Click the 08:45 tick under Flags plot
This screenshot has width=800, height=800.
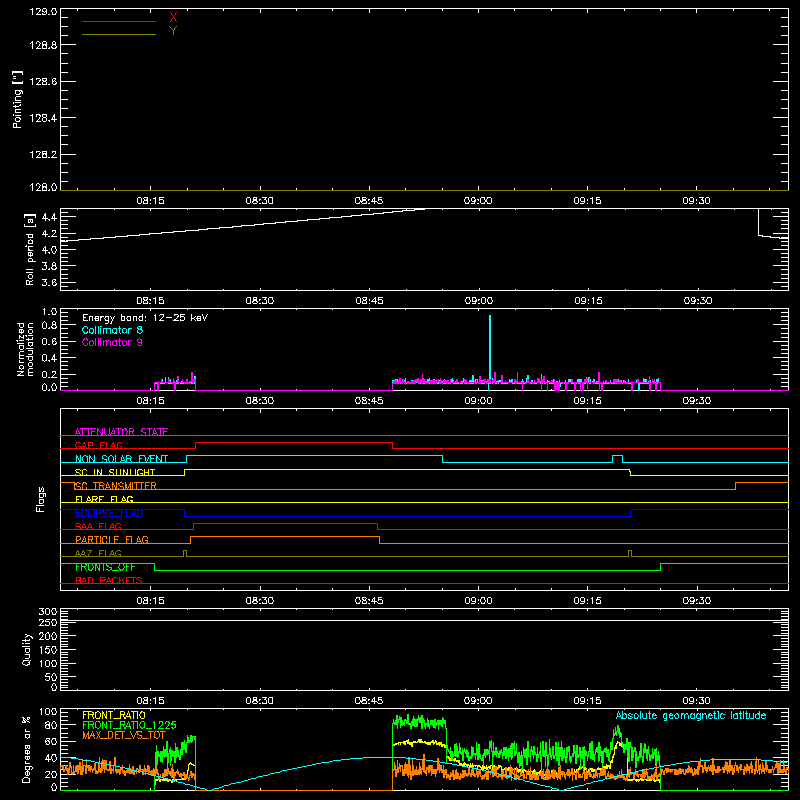tap(369, 601)
